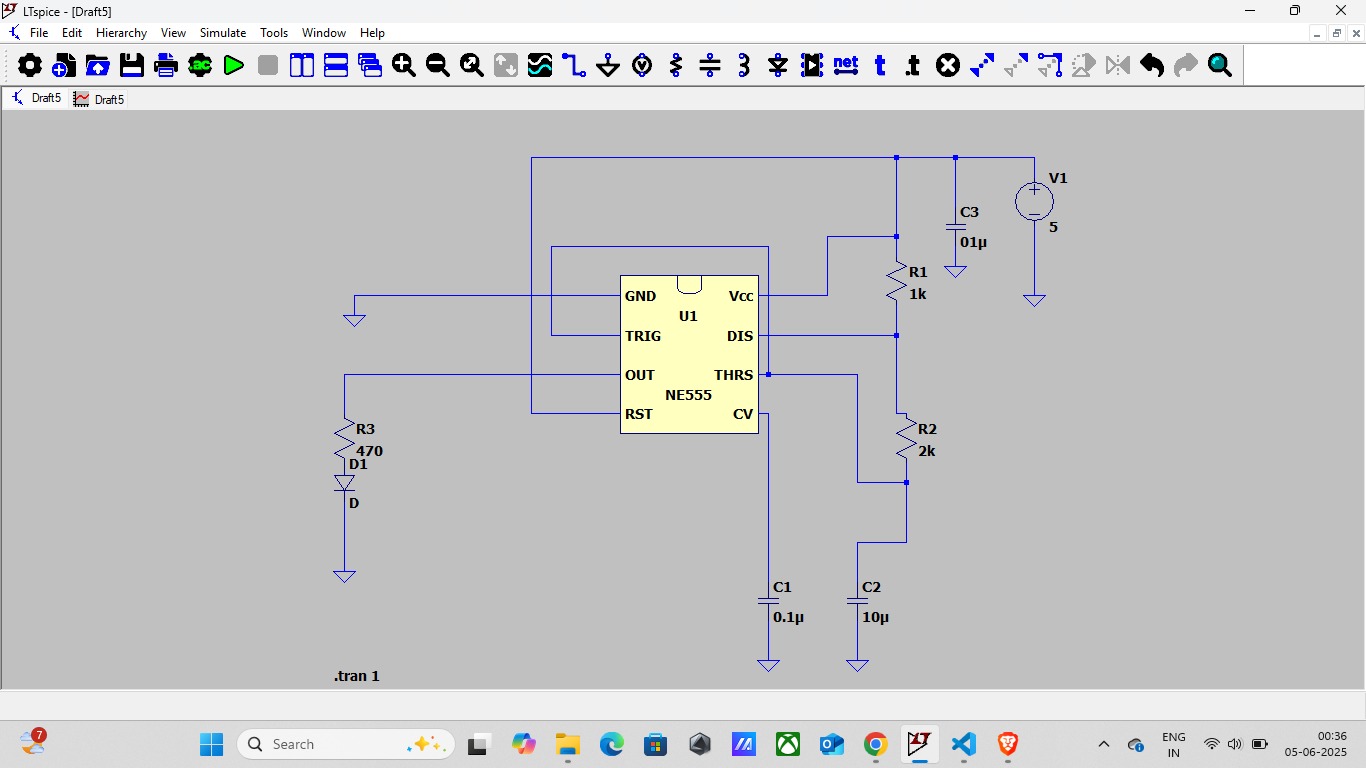Screen dimensions: 1366x768
Task: Click capacitor C2 value 10µ
Action: coord(875,617)
